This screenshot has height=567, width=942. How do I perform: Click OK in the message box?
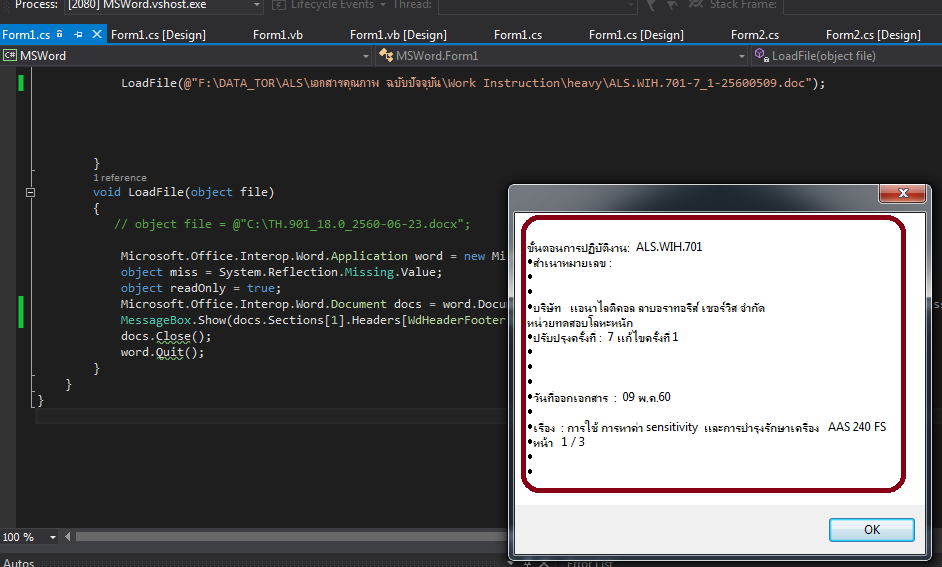[x=872, y=530]
